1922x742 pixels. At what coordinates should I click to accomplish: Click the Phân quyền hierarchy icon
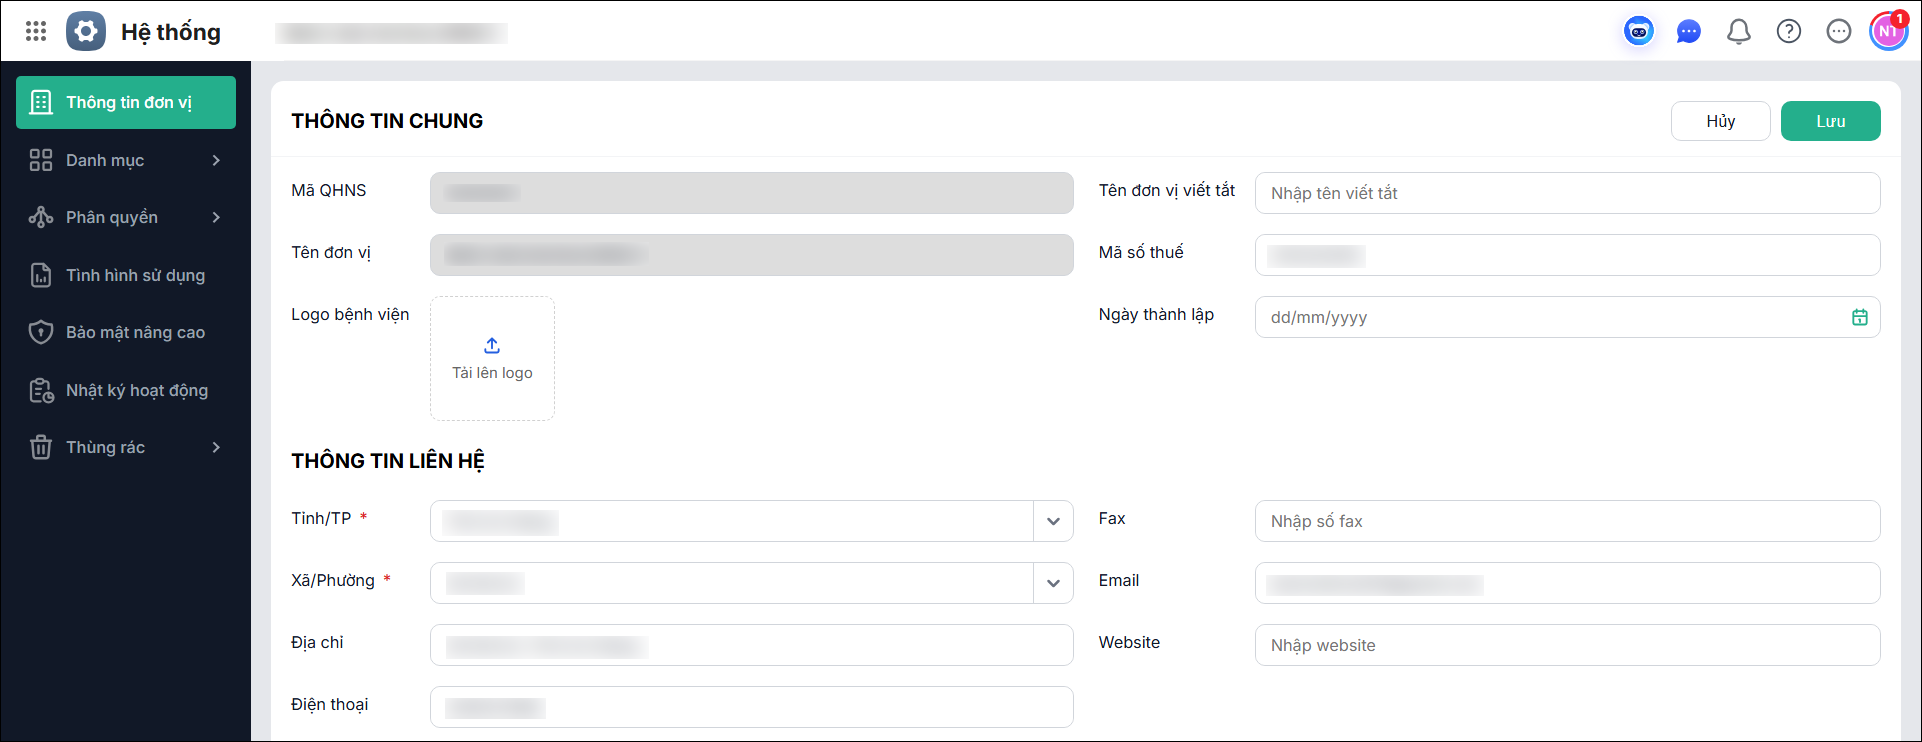[41, 217]
